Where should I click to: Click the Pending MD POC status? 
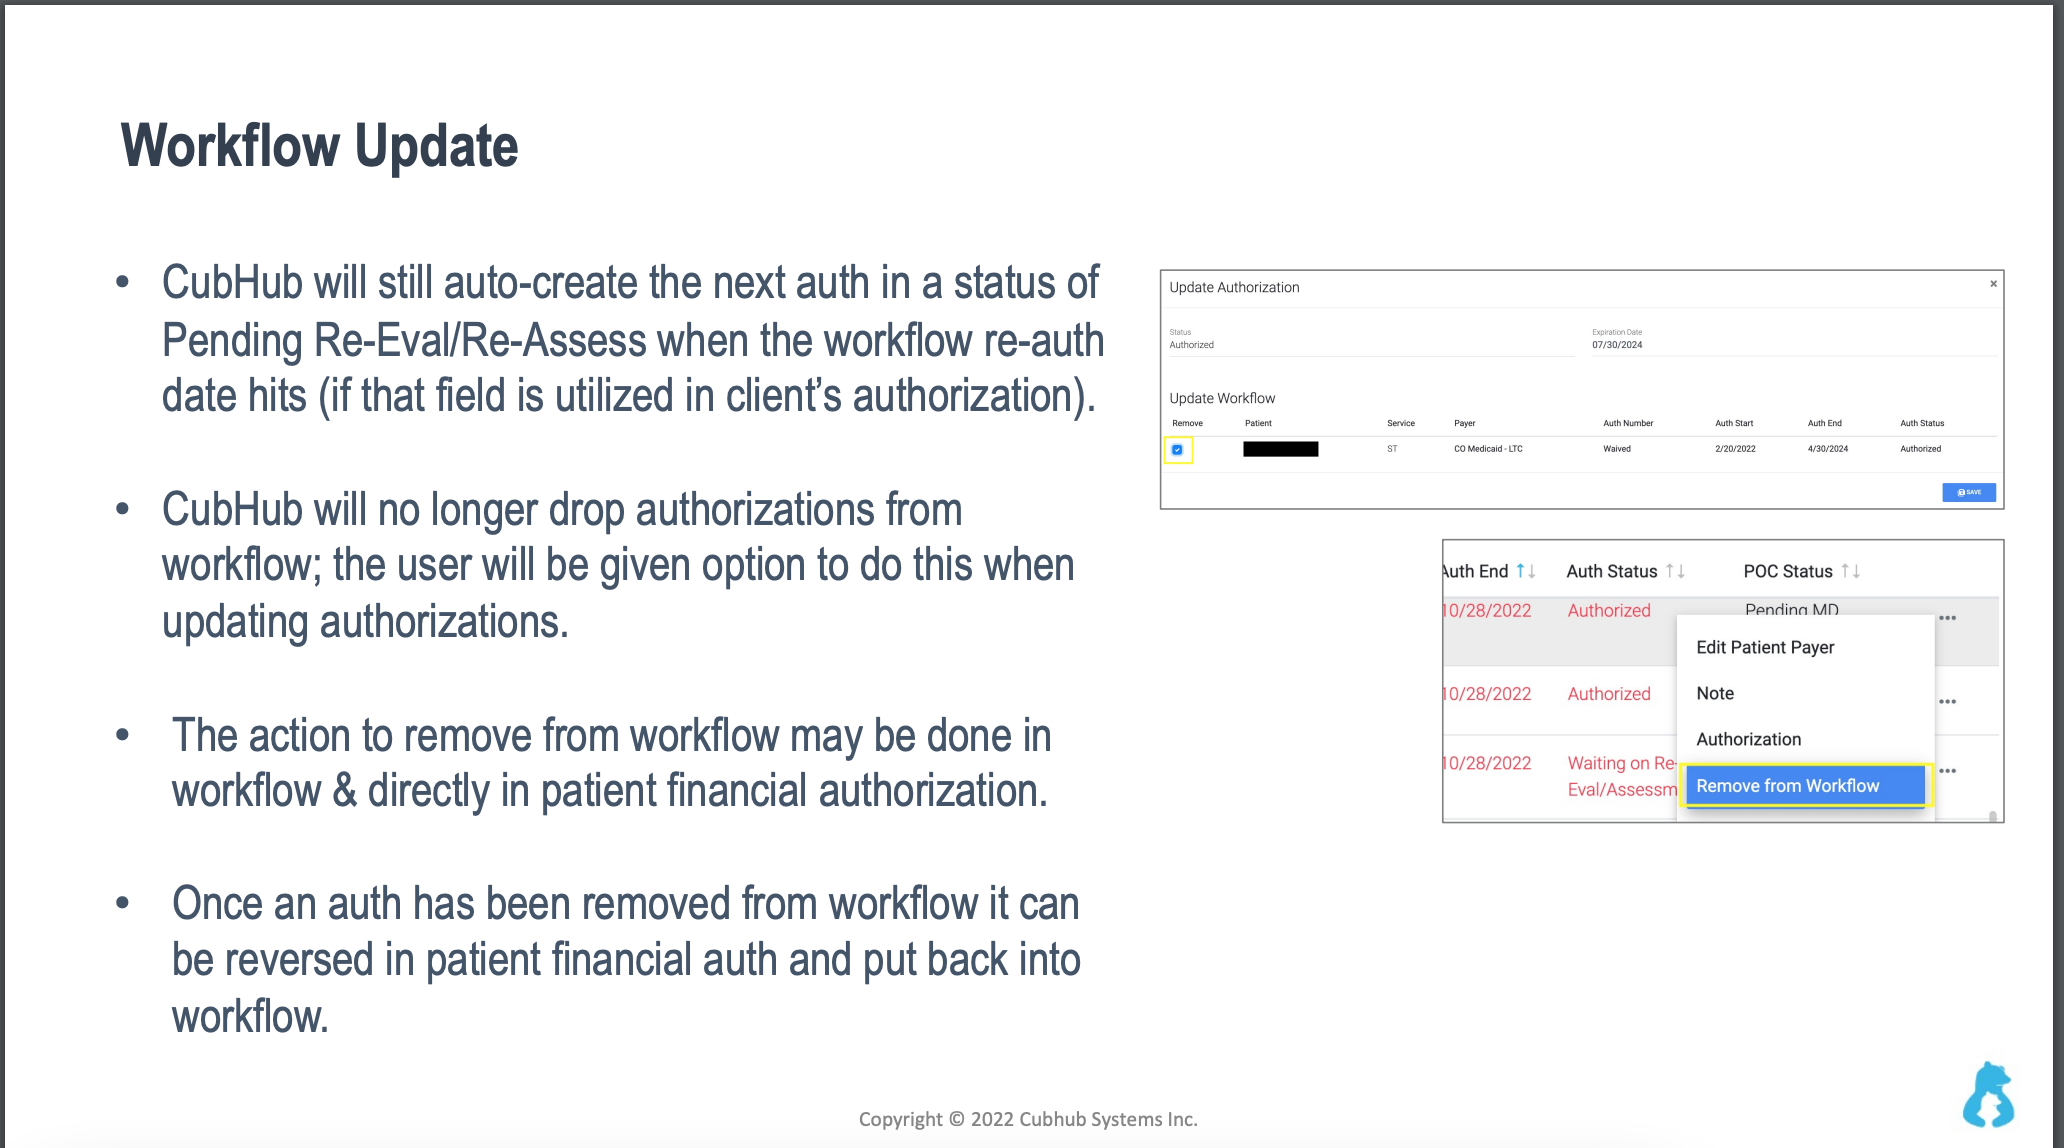[1791, 608]
